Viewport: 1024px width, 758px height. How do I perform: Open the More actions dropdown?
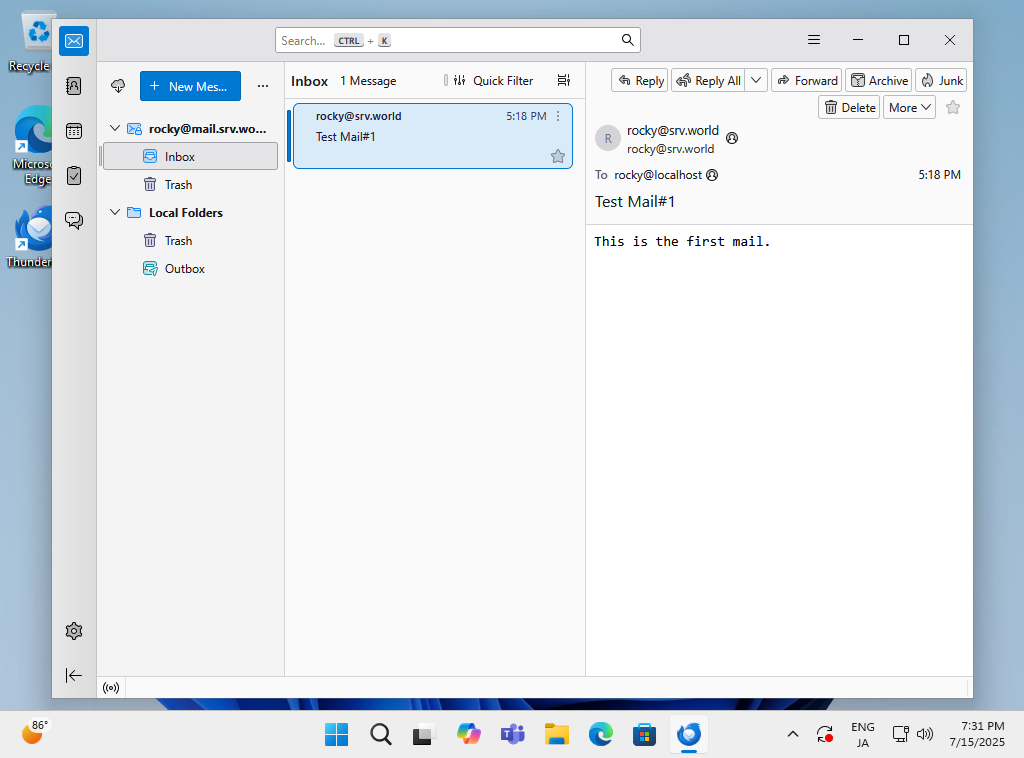coord(909,108)
